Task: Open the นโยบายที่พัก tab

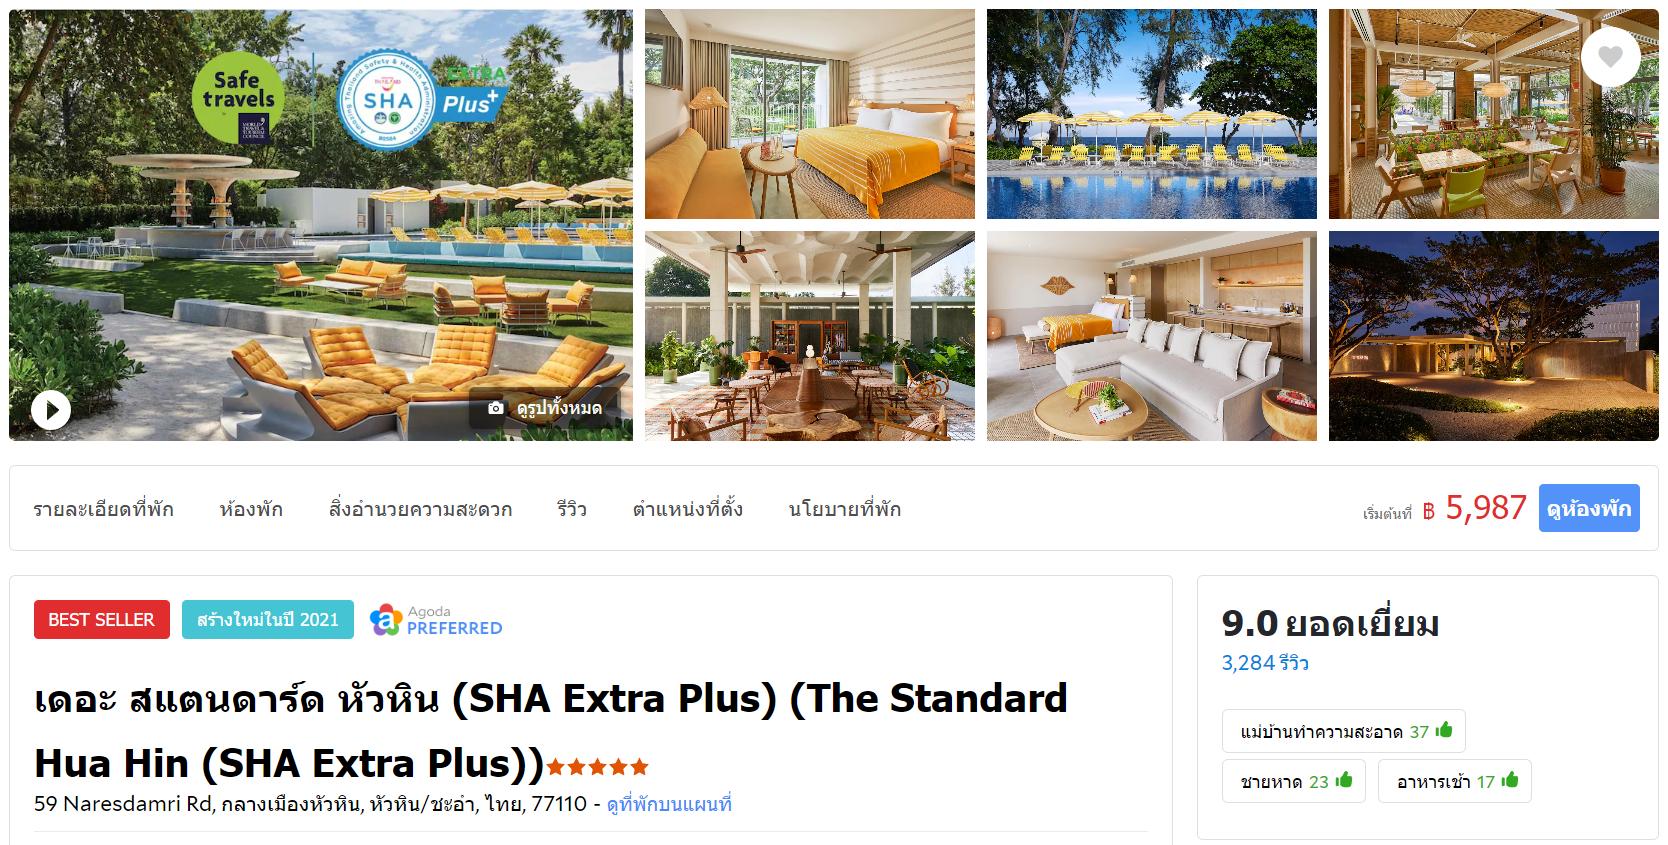Action: tap(844, 509)
